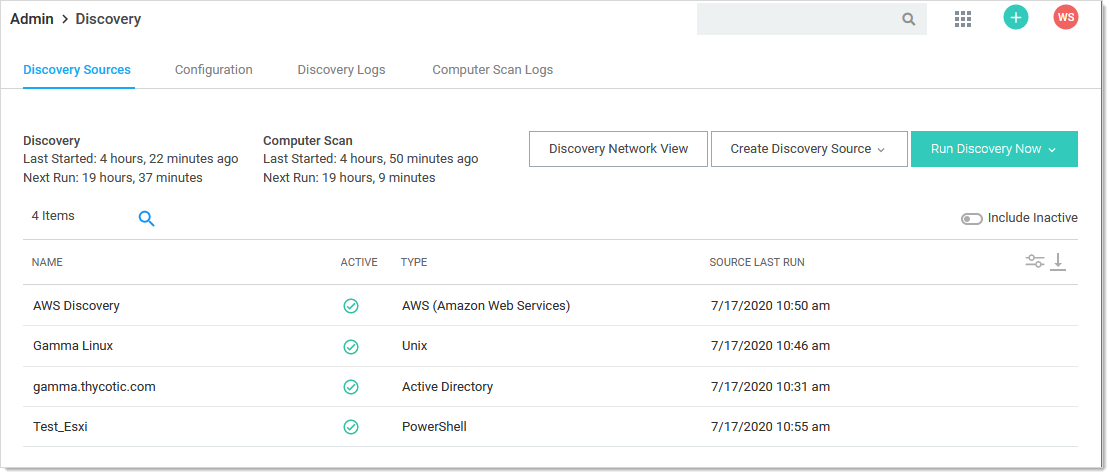Switch to the Configuration tab
Viewport: 1111px width, 476px height.
pyautogui.click(x=213, y=70)
